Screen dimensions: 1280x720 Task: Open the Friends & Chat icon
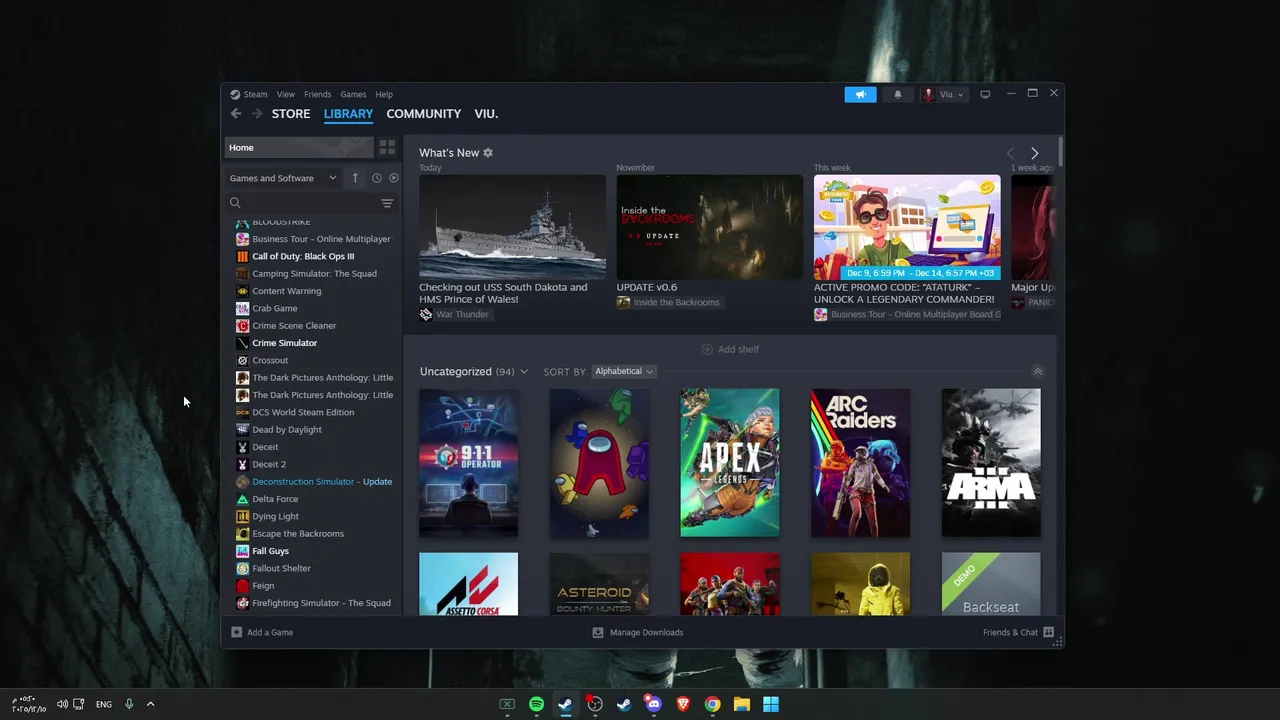(x=1048, y=632)
